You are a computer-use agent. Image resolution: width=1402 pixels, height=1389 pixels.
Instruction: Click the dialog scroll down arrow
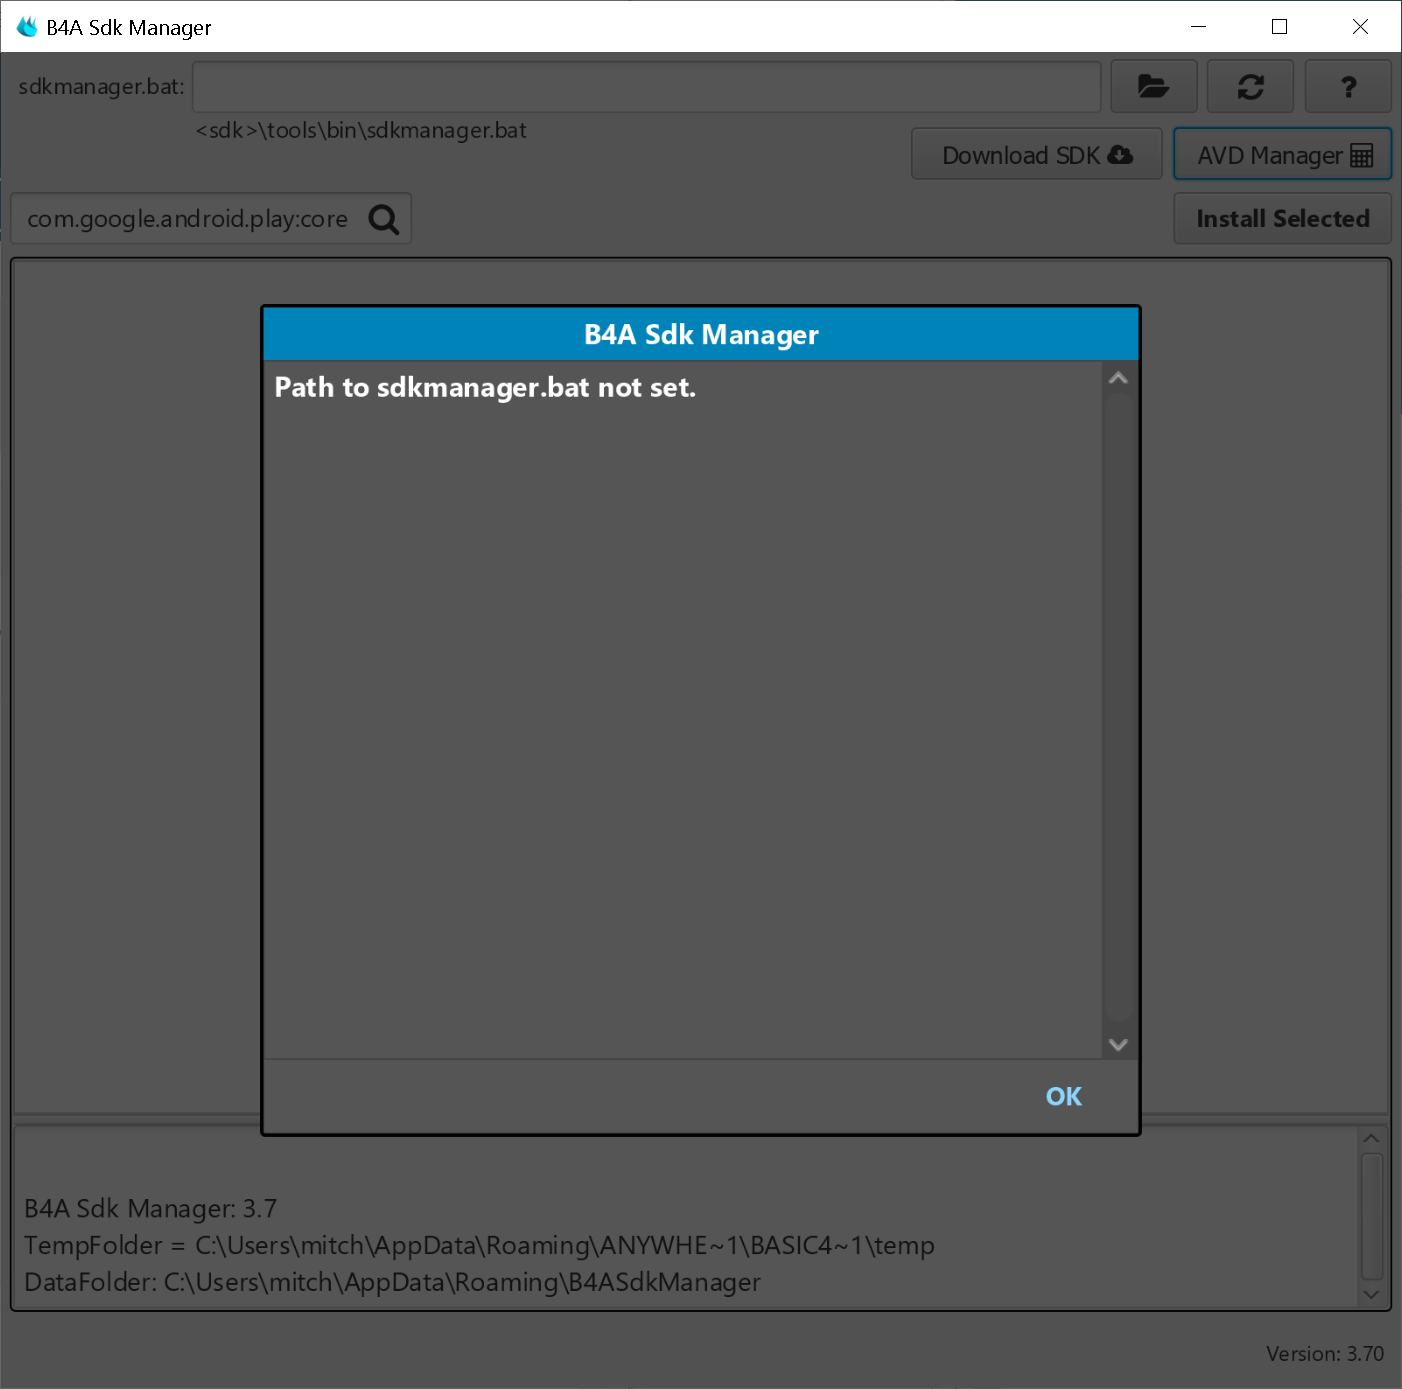1119,1045
